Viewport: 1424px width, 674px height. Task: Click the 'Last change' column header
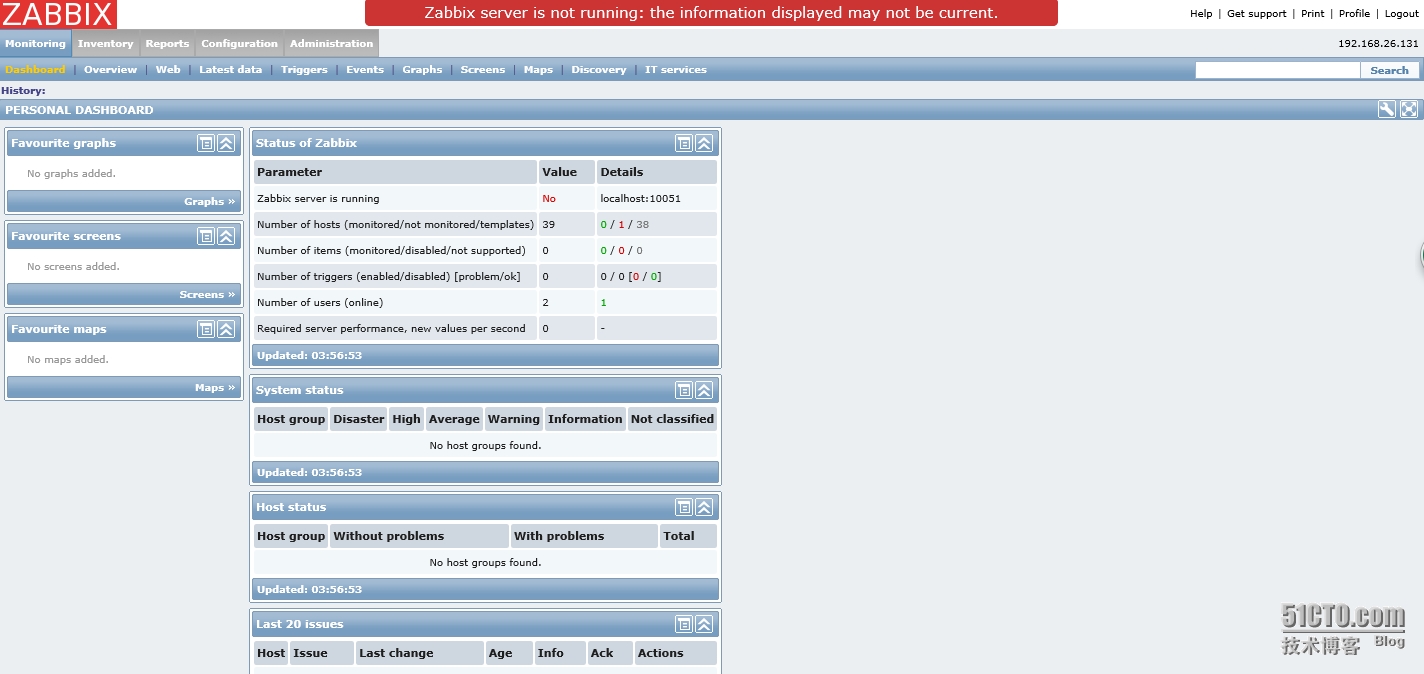(420, 653)
